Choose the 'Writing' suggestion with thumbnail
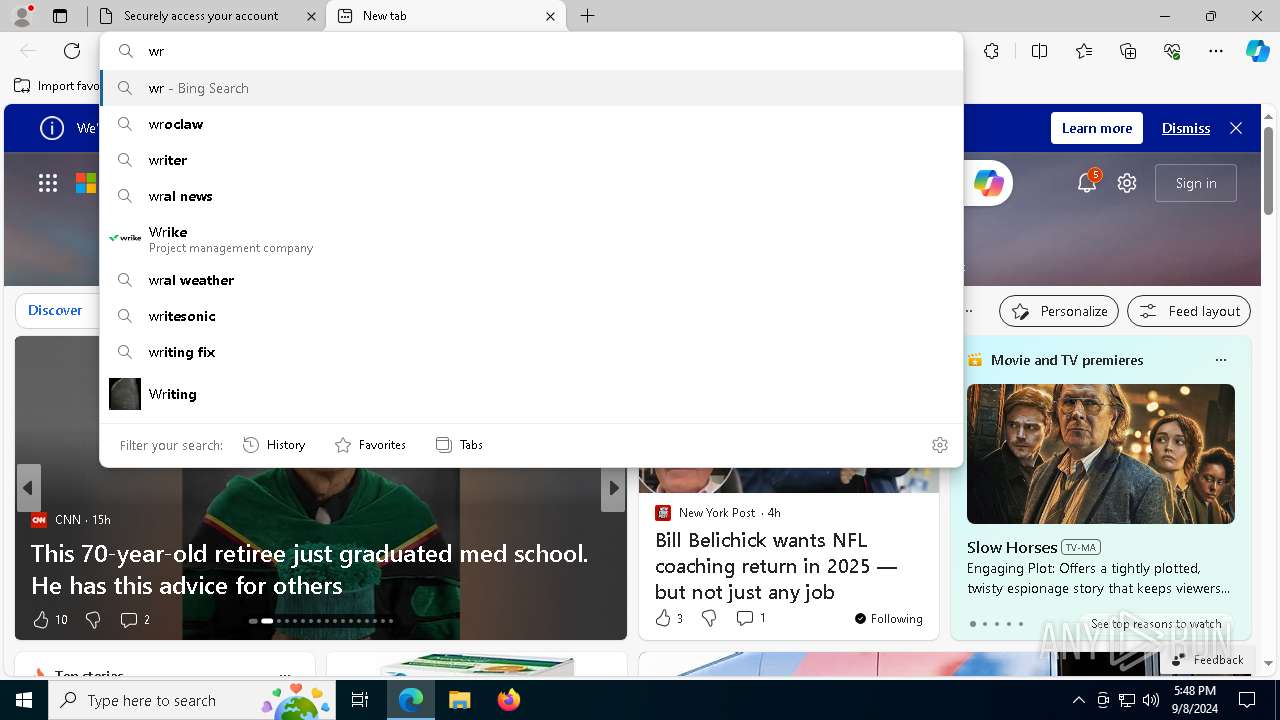The image size is (1280, 720). (531, 394)
